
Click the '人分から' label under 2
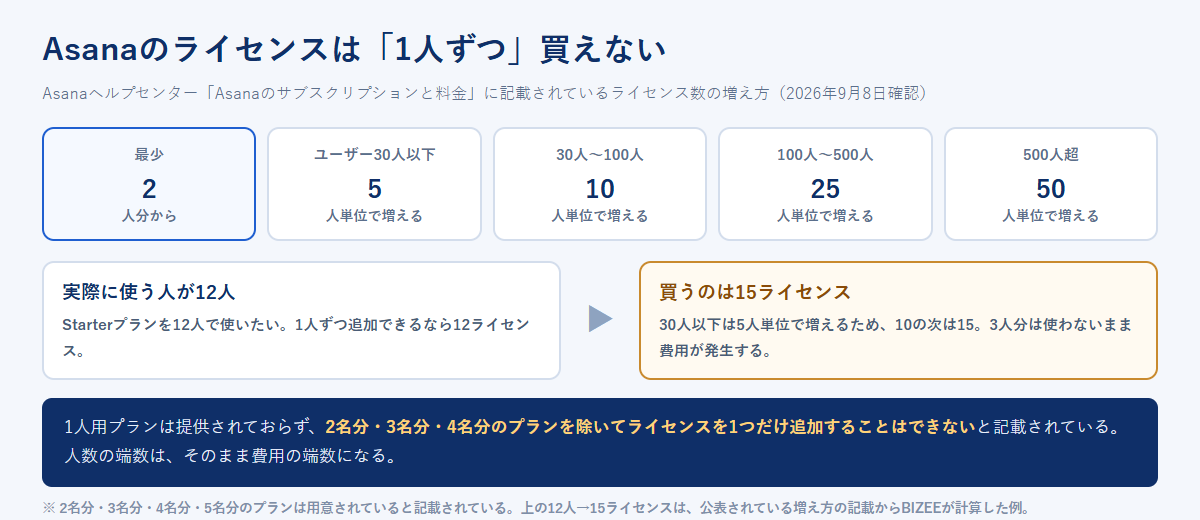(149, 216)
